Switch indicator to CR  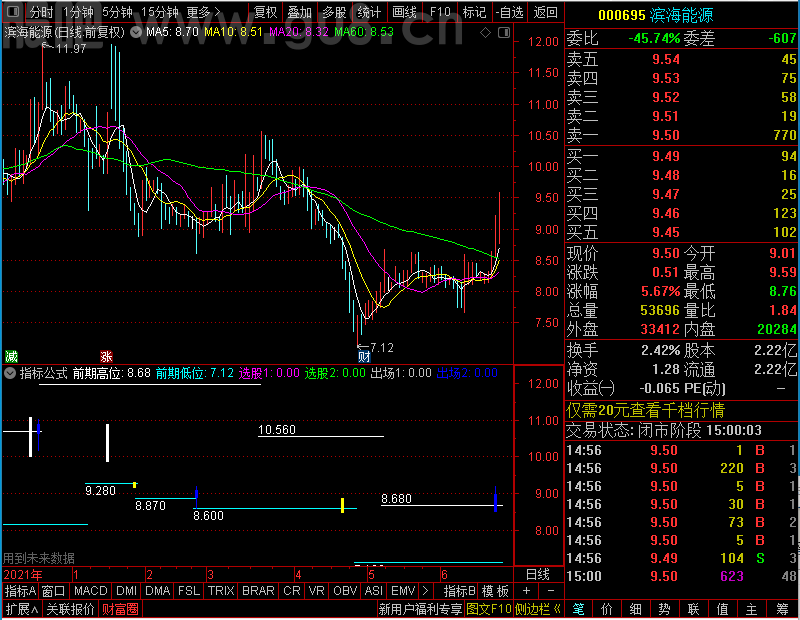pos(292,591)
